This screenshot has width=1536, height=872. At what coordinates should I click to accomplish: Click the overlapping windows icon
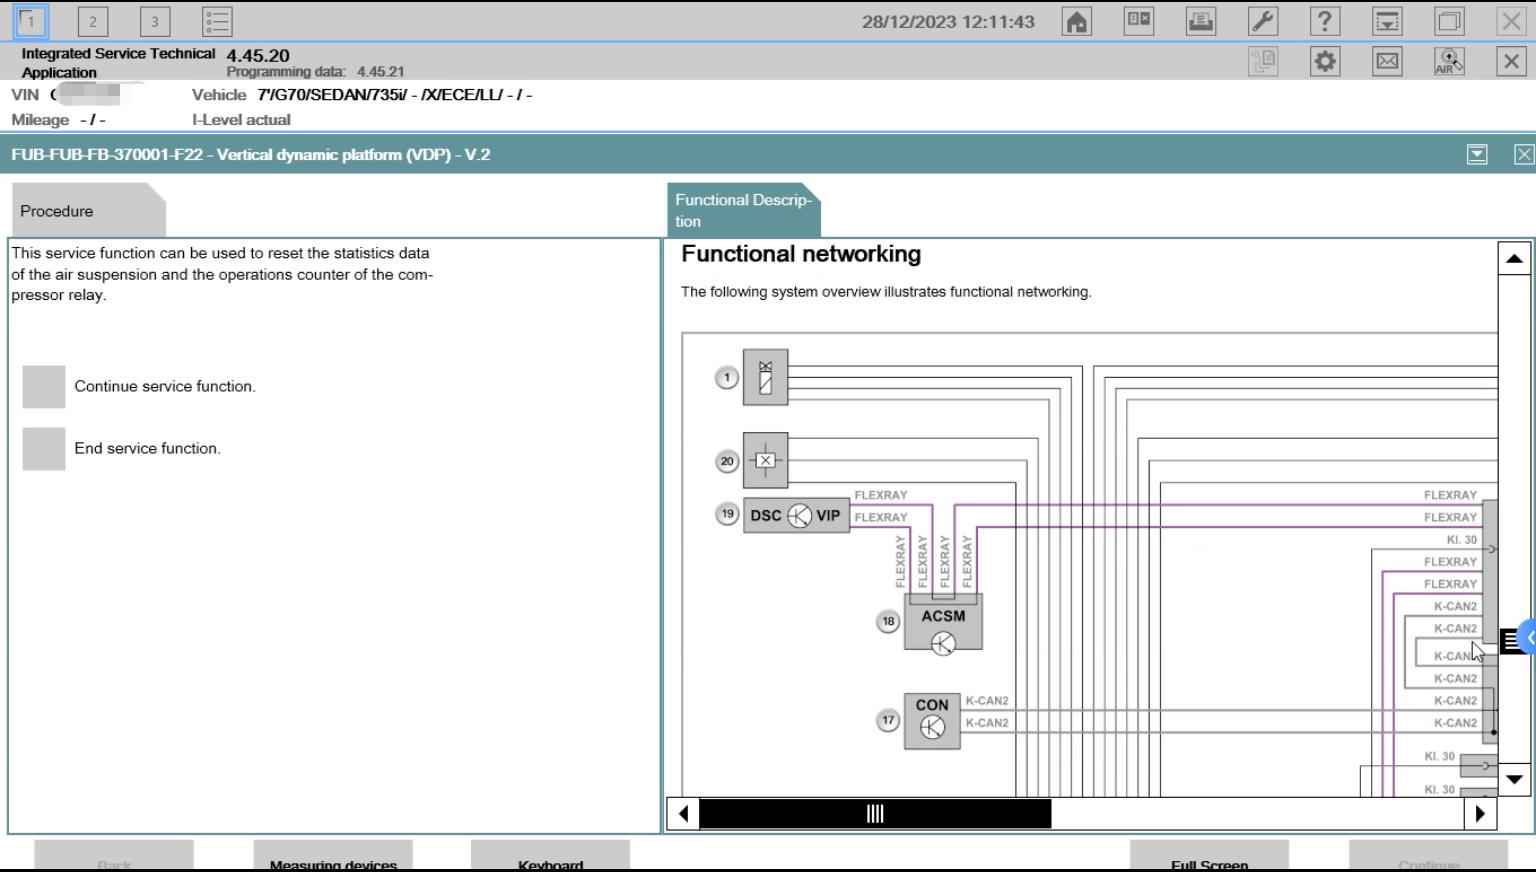[1449, 21]
